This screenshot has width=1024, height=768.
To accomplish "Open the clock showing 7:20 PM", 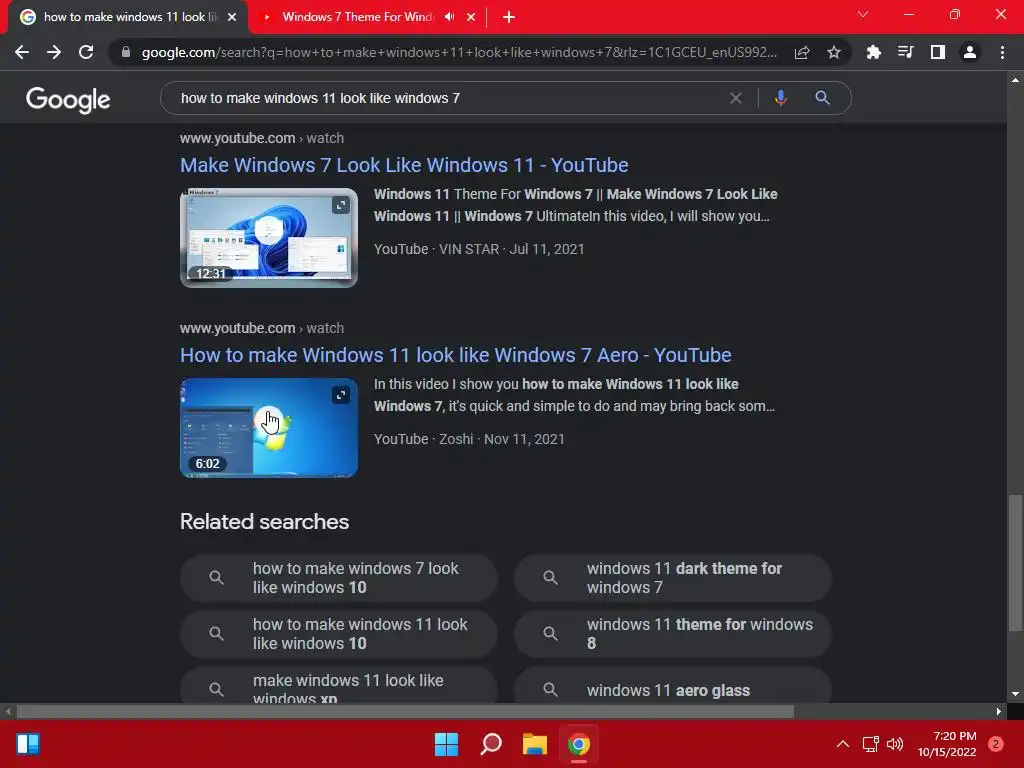I will pos(947,744).
